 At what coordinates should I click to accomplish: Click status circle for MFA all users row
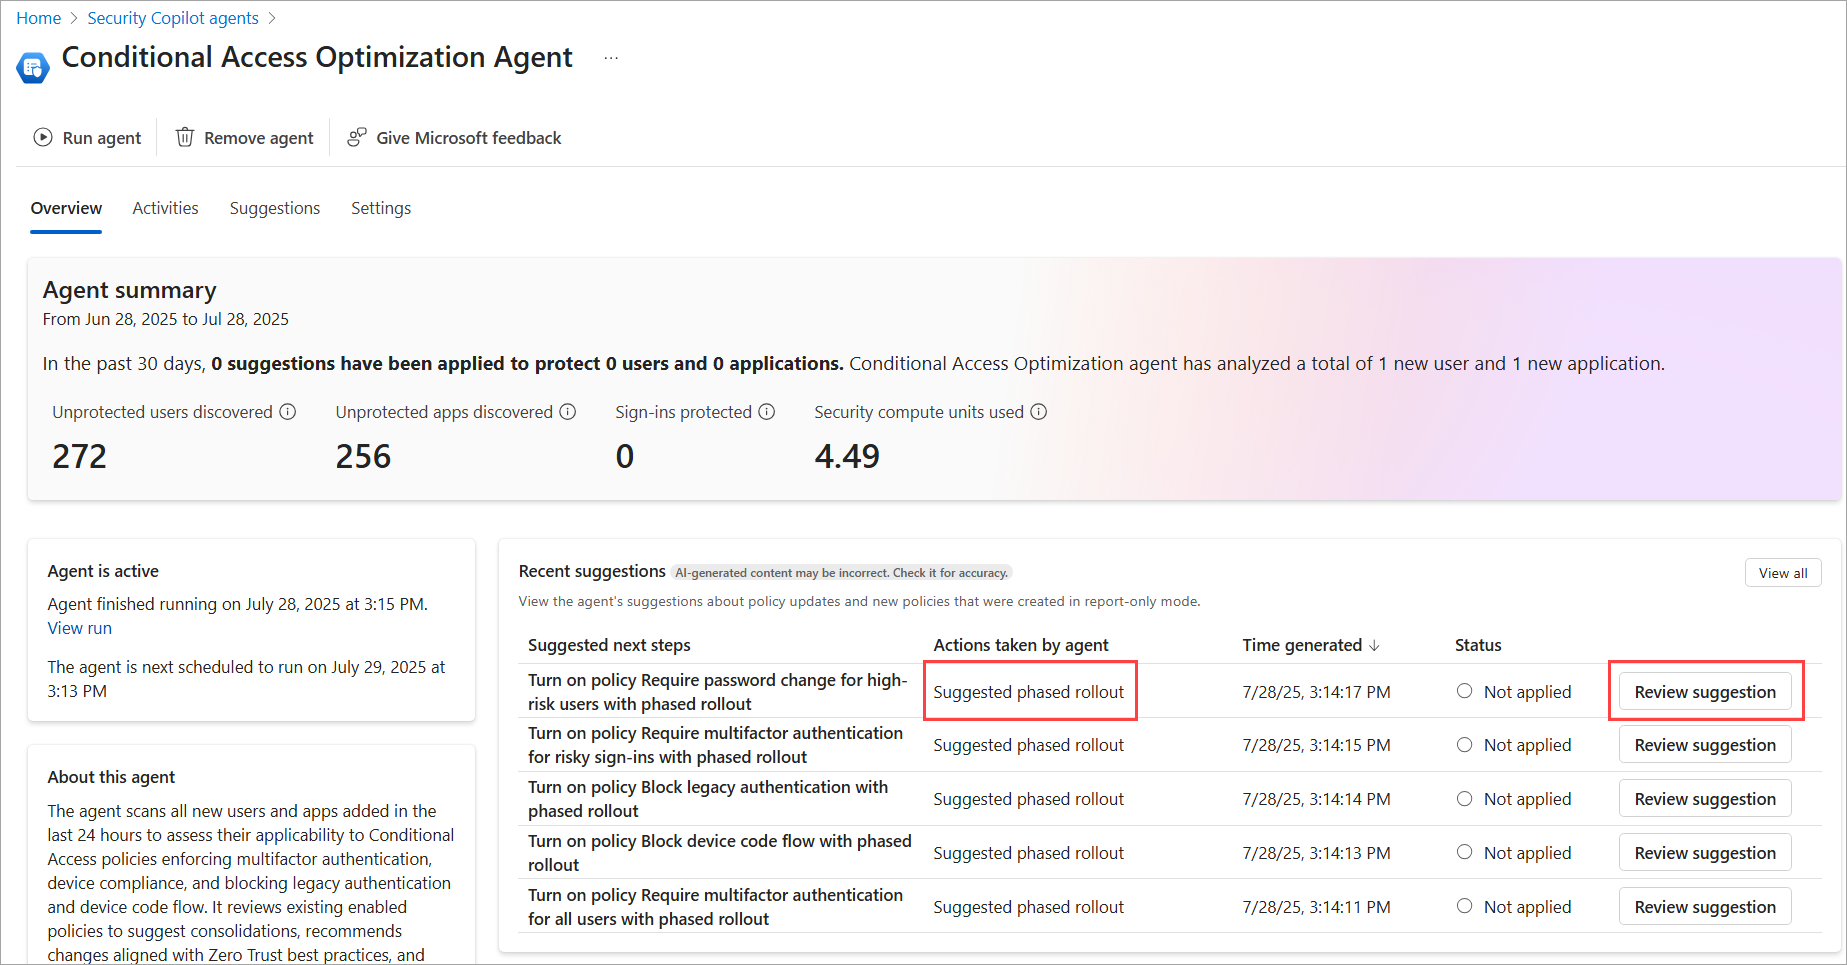(x=1465, y=906)
